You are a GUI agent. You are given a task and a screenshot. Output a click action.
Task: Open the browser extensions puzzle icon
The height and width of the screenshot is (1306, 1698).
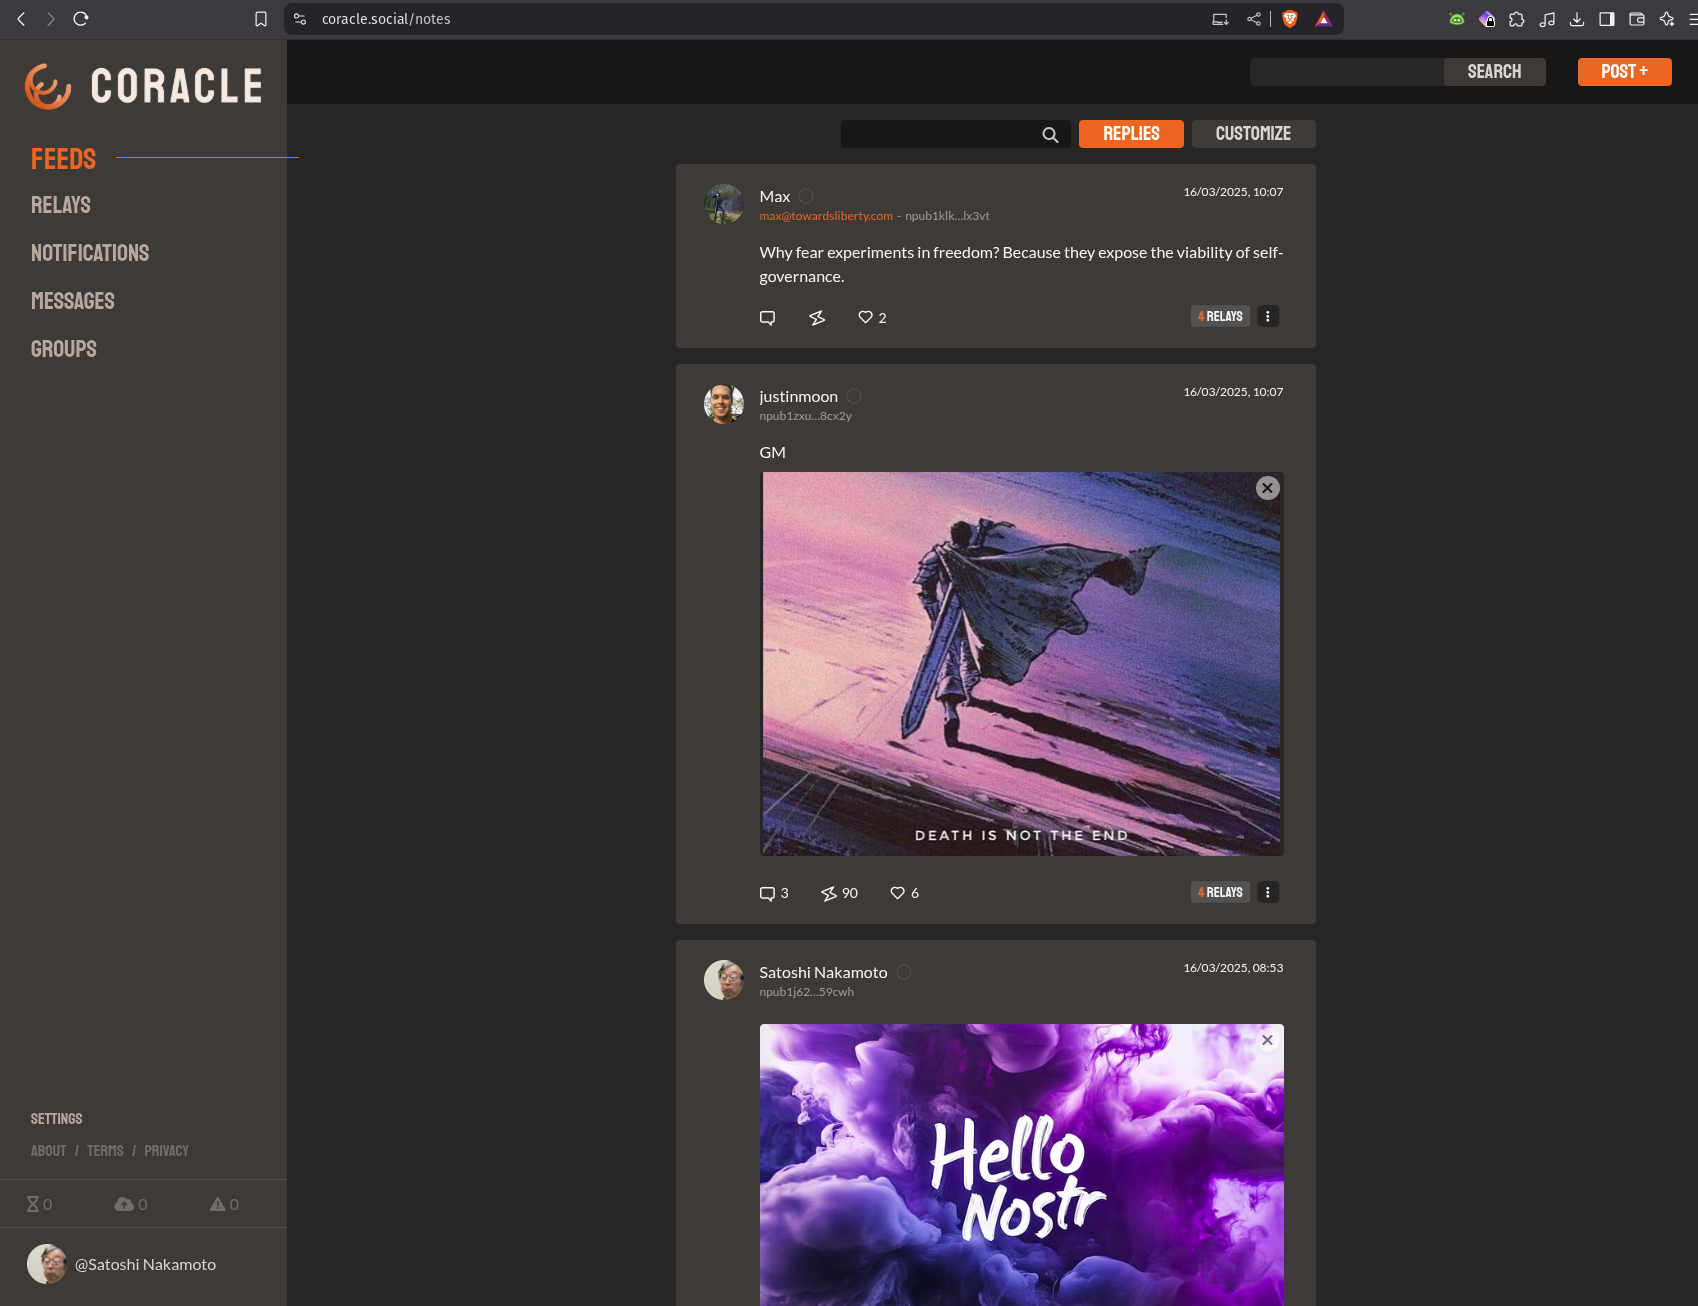pyautogui.click(x=1517, y=19)
